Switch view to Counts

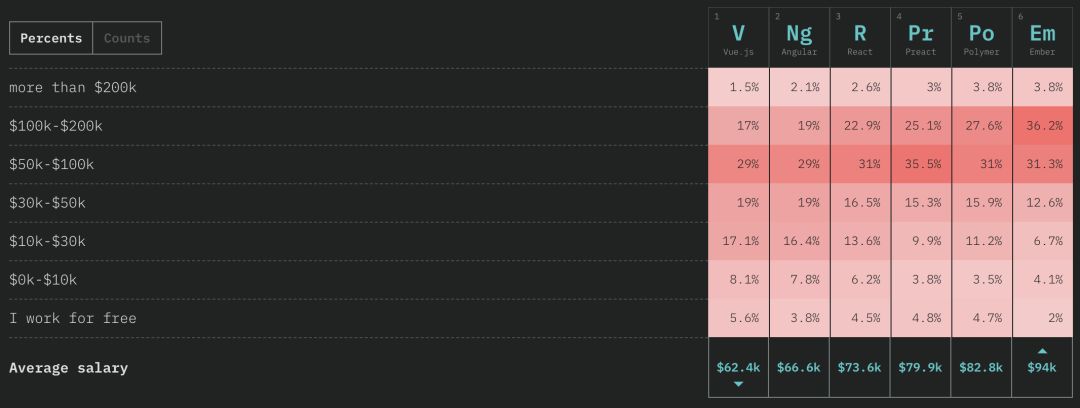coord(127,38)
